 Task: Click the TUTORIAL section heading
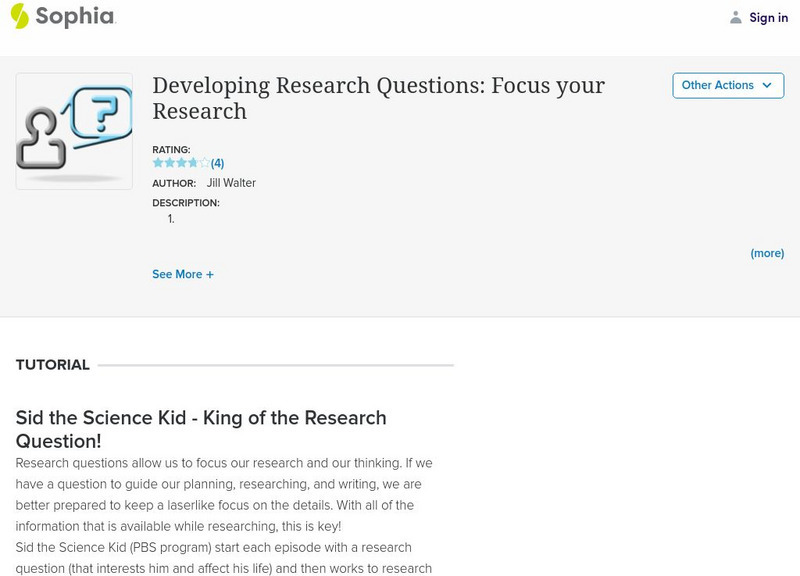(53, 365)
